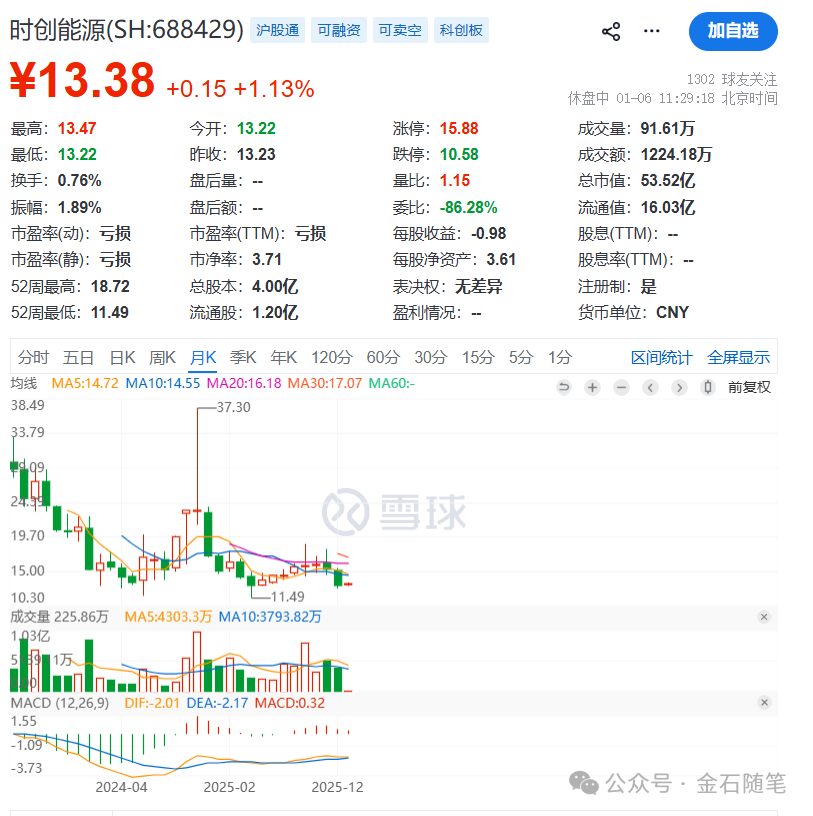Click the 1302 球友关注 followers text
Screen dimensions: 813x816
pyautogui.click(x=732, y=80)
